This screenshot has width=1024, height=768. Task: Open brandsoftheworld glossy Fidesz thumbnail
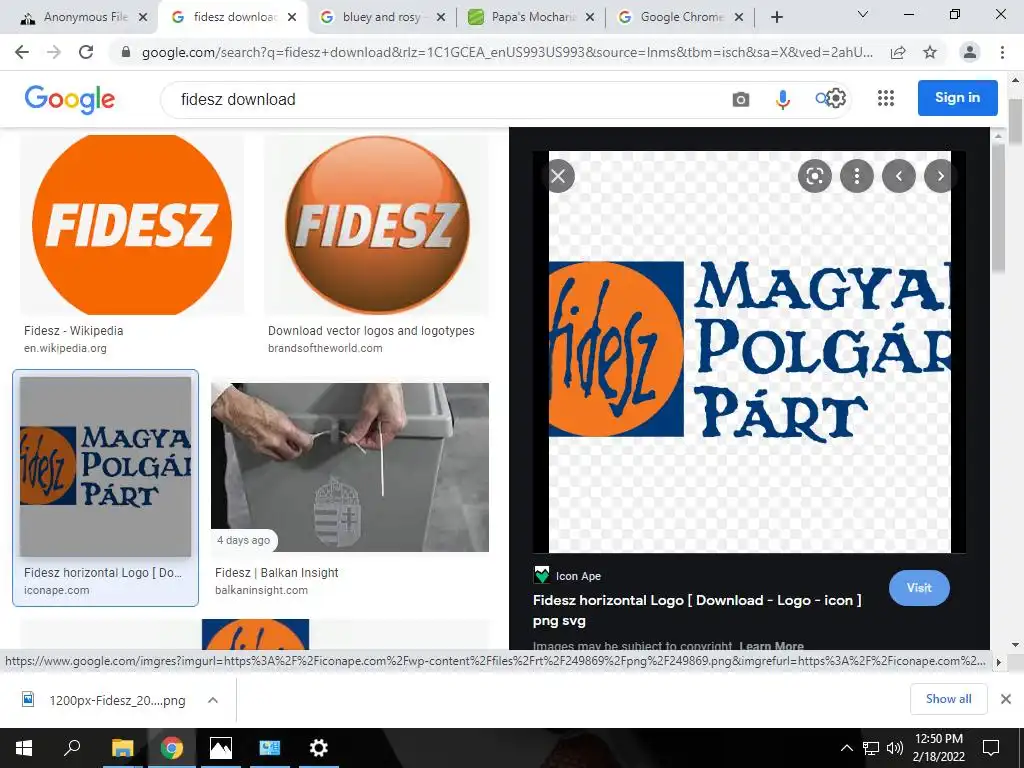[376, 225]
